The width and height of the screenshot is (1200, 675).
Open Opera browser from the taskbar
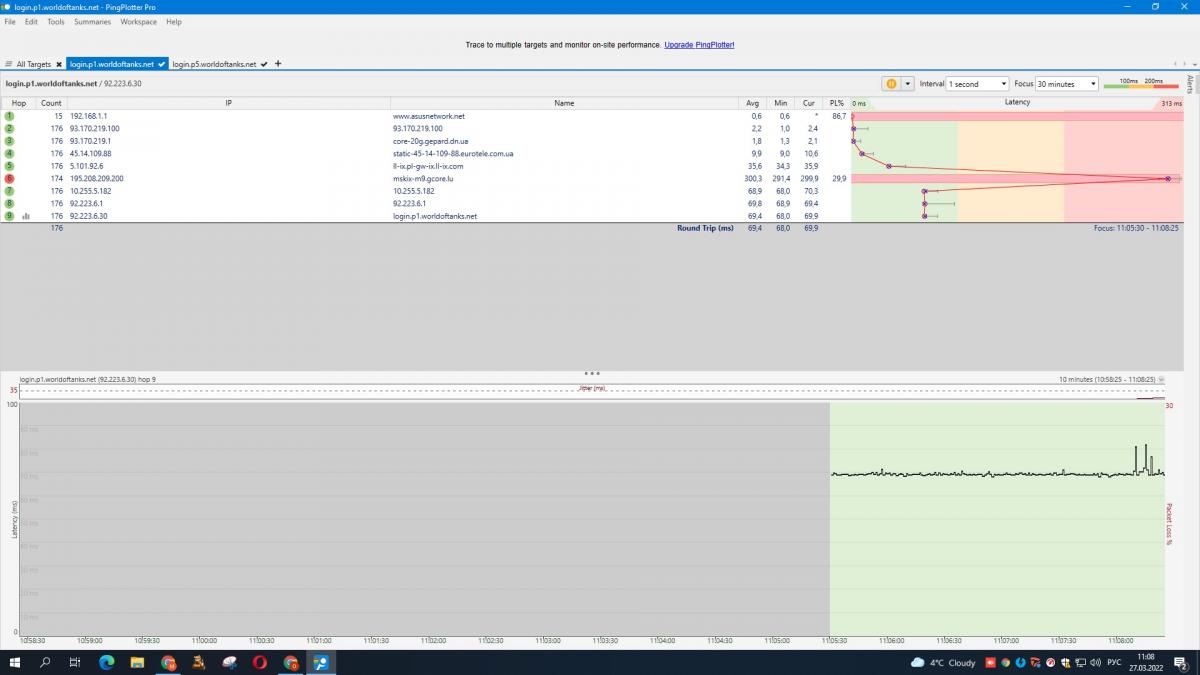tap(260, 662)
